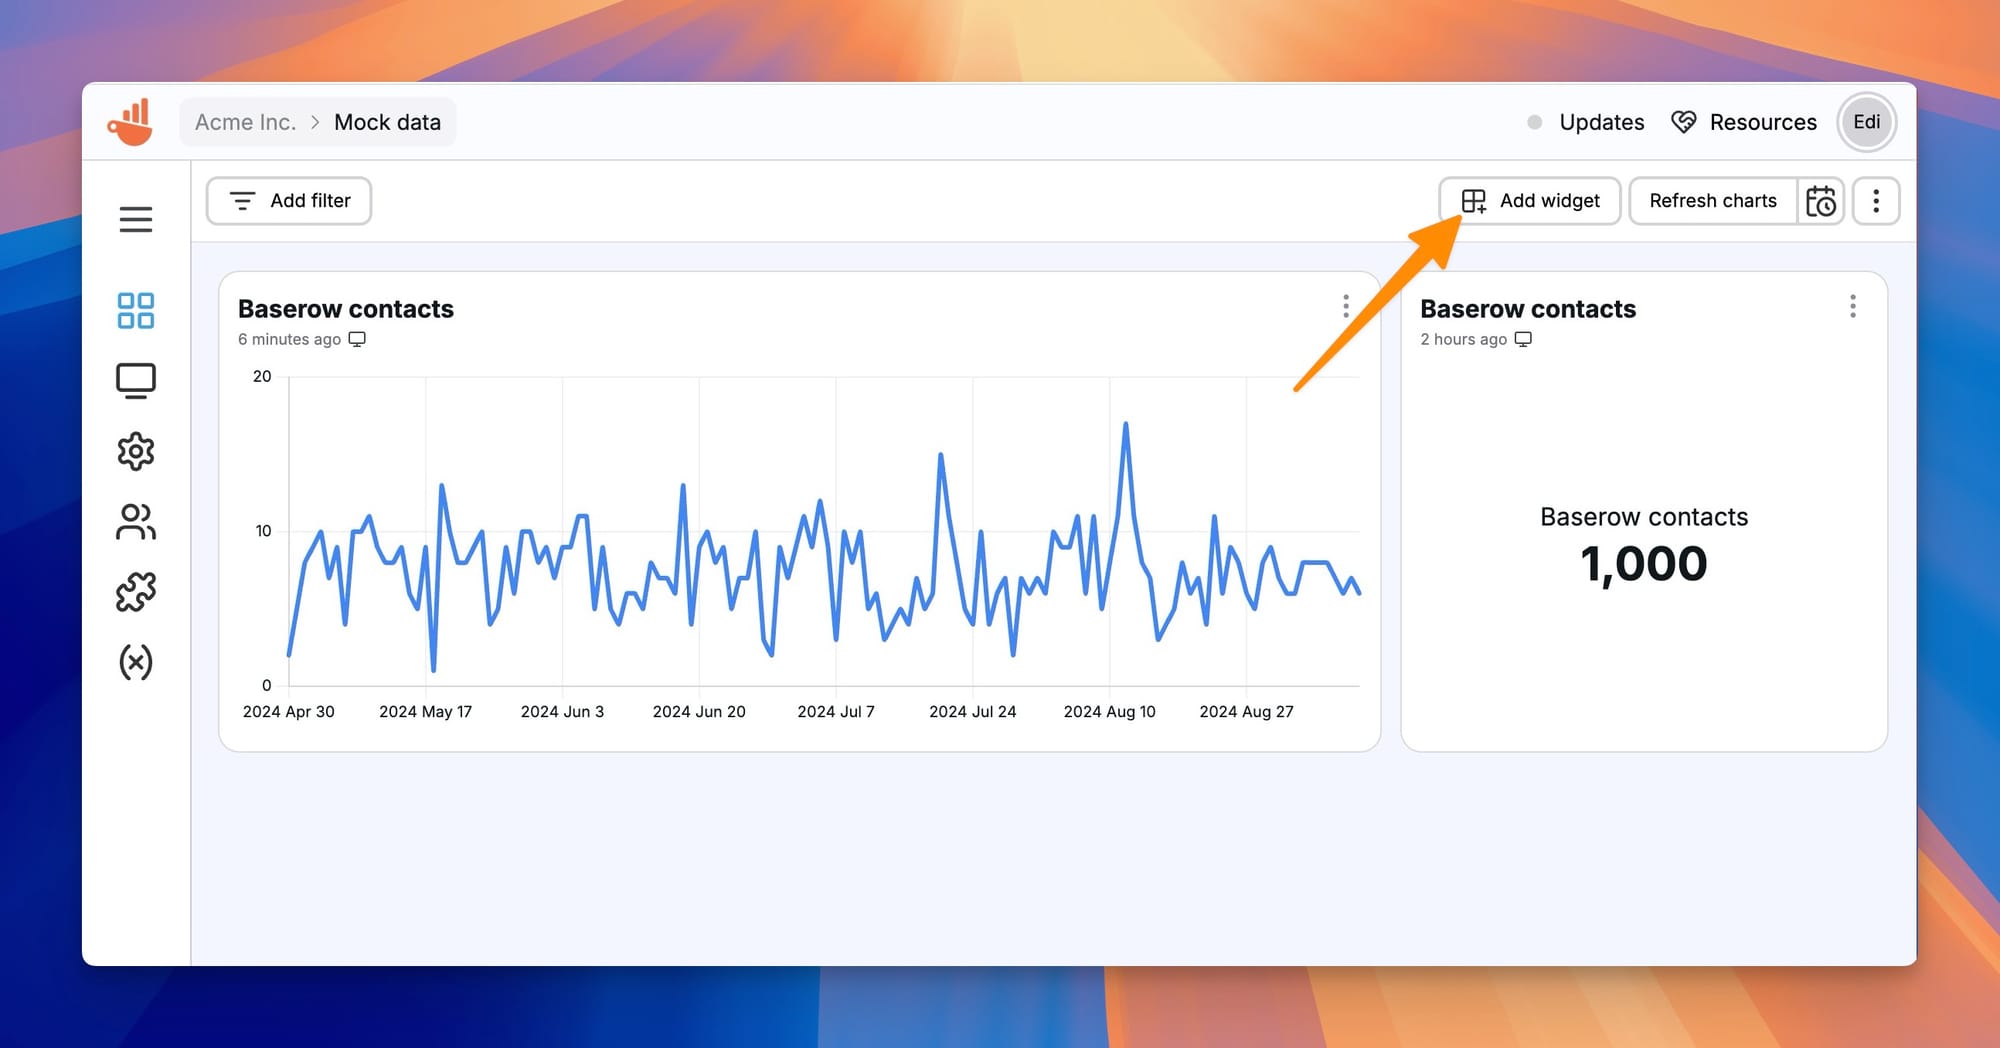2000x1048 pixels.
Task: Click the Add widget button
Action: pyautogui.click(x=1529, y=201)
